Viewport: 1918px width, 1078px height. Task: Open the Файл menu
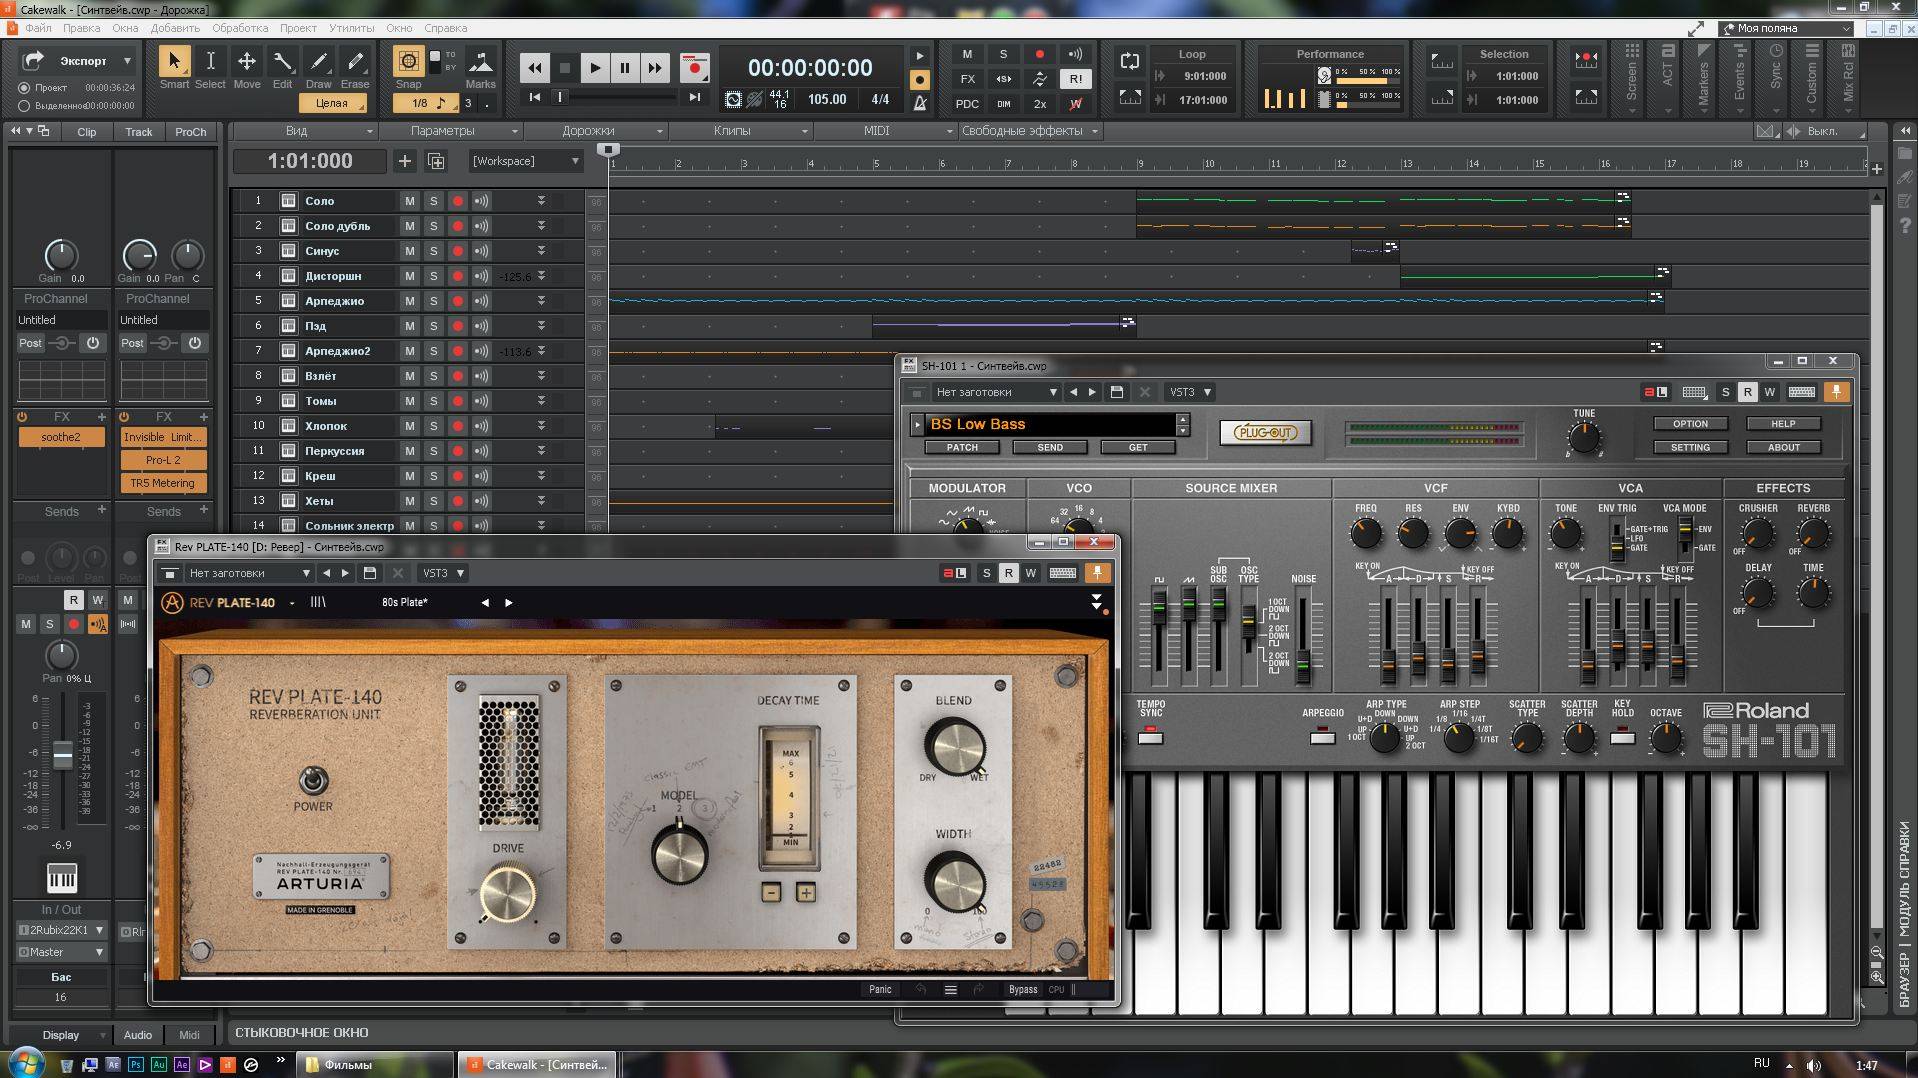pyautogui.click(x=38, y=28)
